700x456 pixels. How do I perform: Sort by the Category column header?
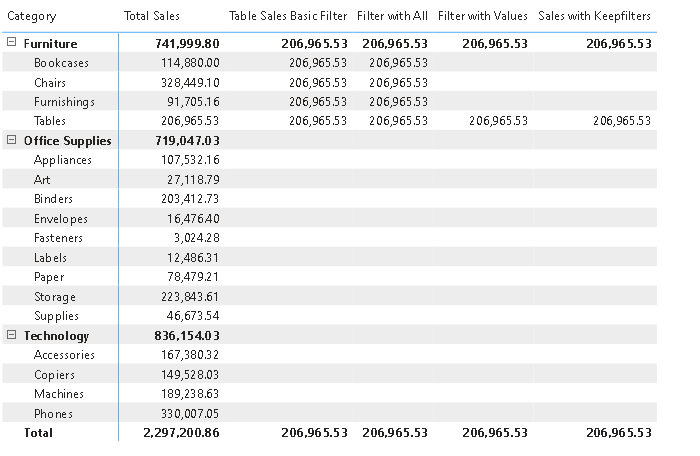point(31,16)
